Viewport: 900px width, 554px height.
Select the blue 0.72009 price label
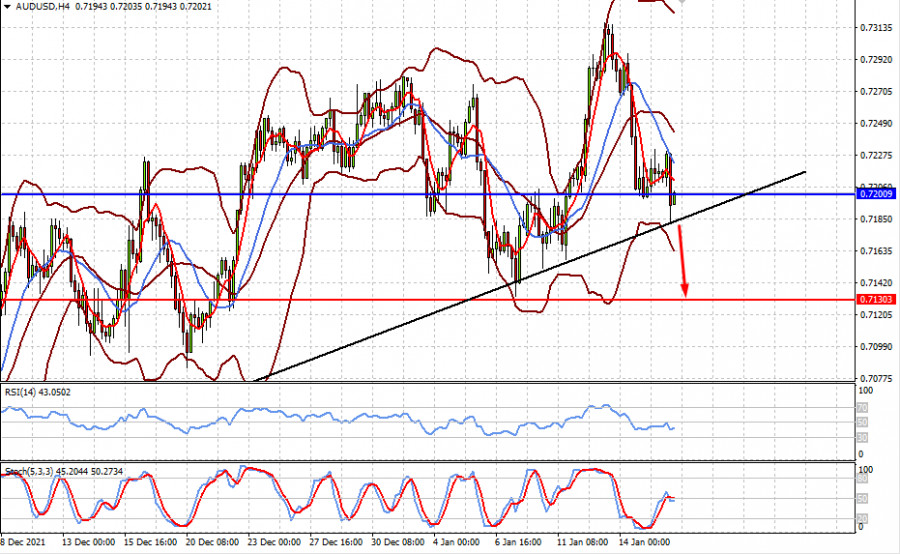point(876,194)
